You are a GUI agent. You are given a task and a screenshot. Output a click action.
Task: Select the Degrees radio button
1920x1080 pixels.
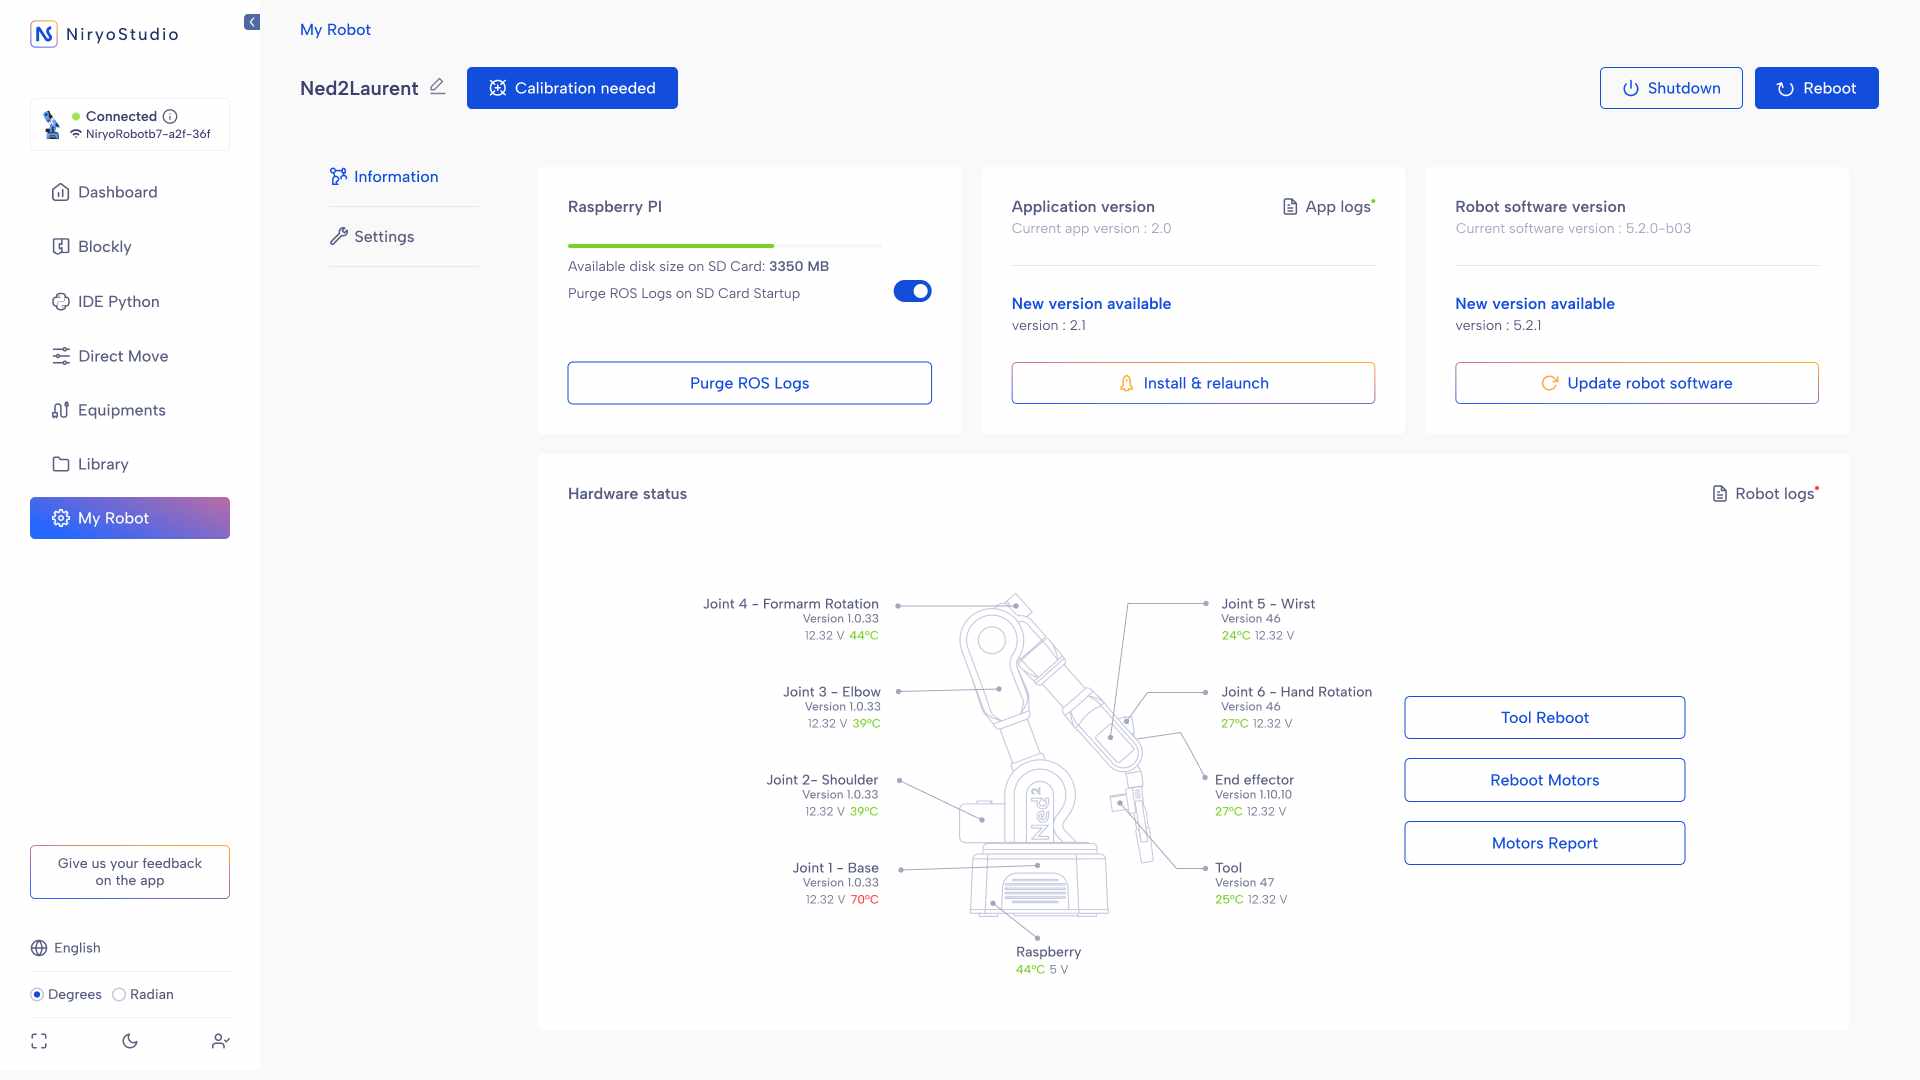37,994
